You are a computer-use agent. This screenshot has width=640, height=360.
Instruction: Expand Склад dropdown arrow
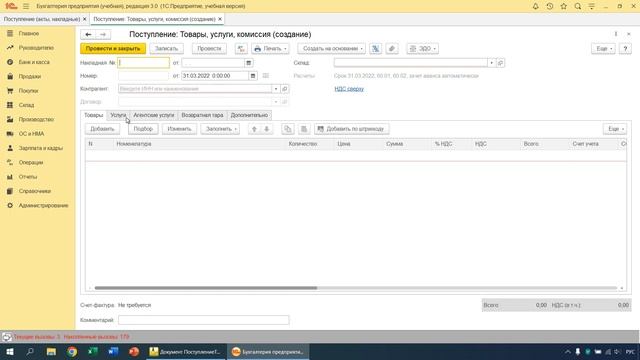[491, 63]
